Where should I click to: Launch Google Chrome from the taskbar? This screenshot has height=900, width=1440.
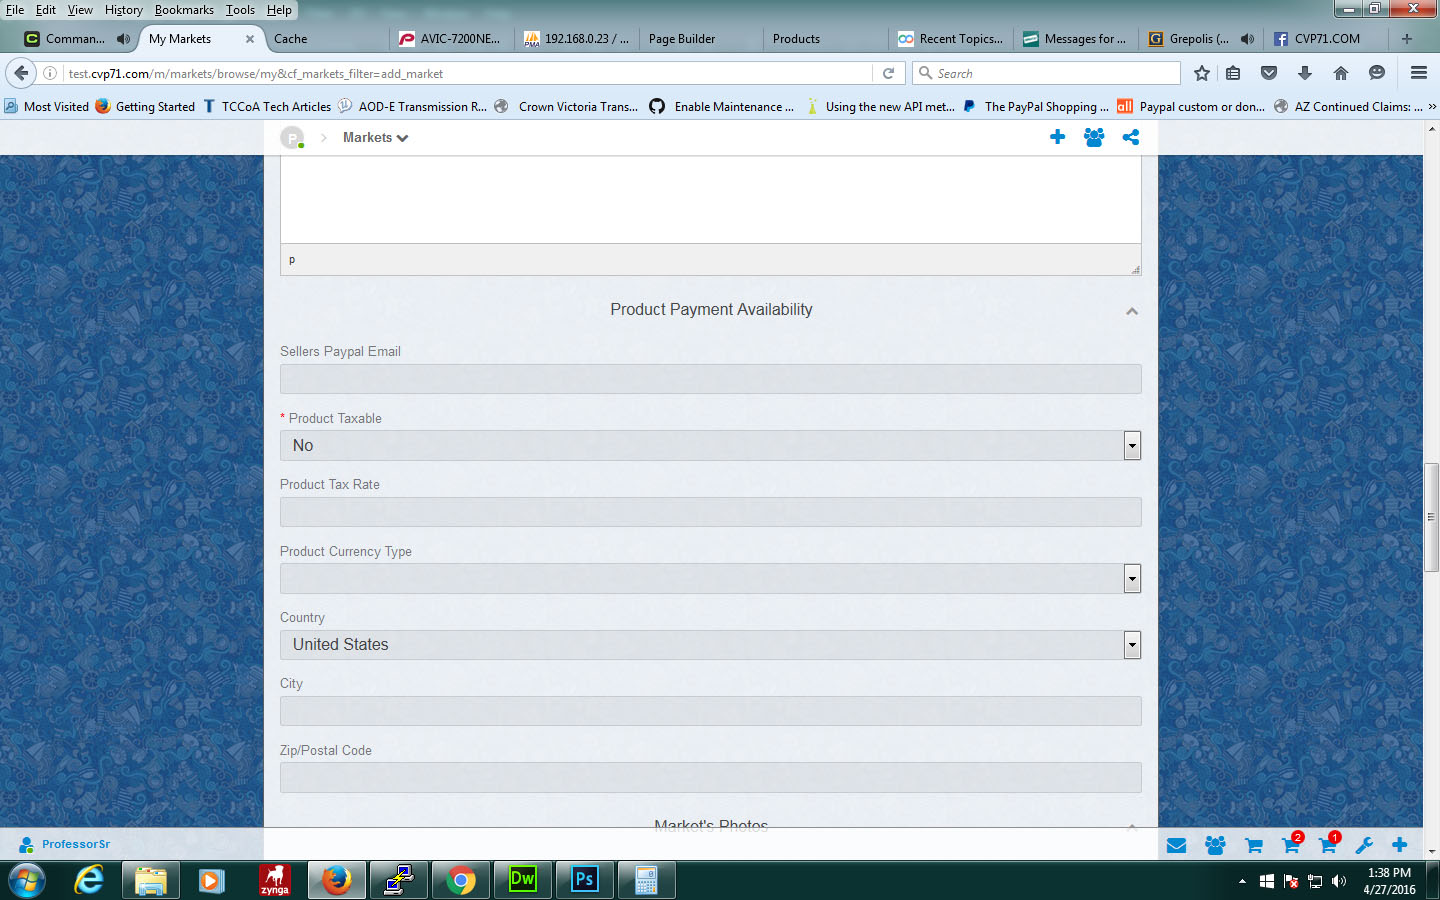tap(461, 880)
